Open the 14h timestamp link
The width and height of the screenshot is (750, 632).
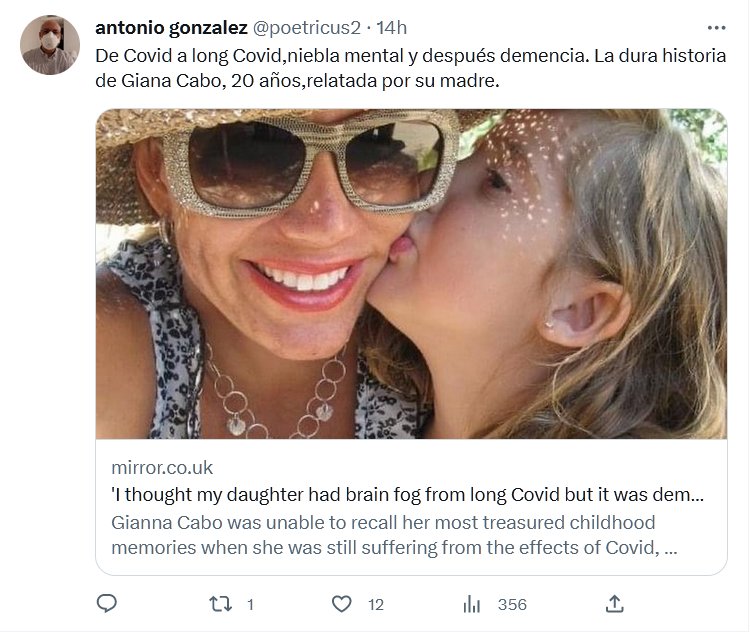click(x=390, y=27)
